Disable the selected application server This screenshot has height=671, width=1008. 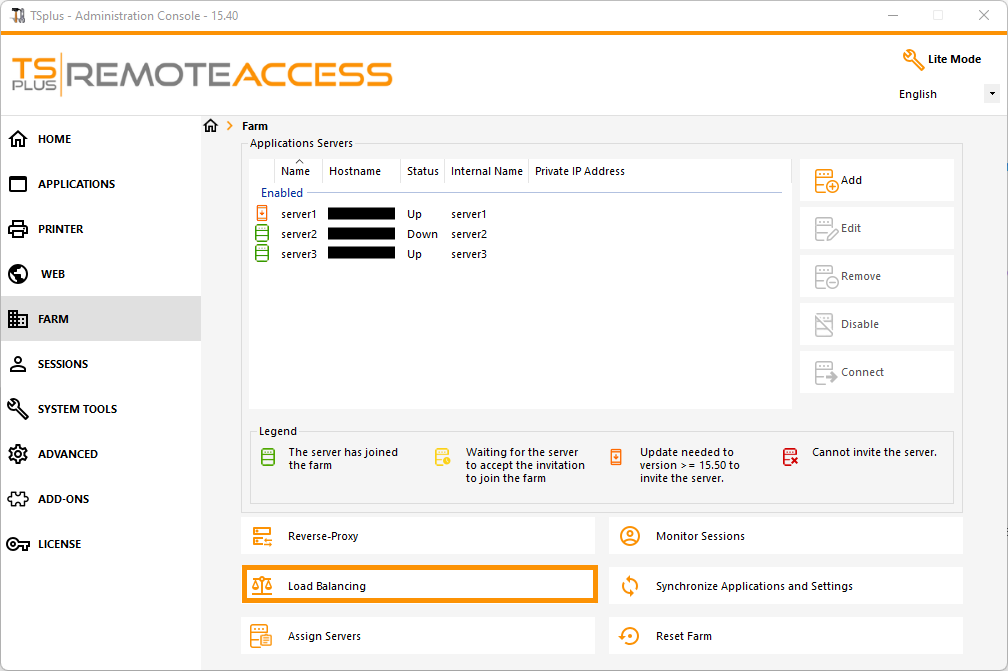pyautogui.click(x=876, y=324)
